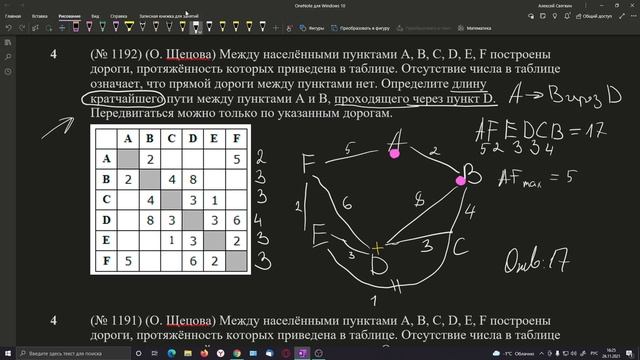Show recent notes in left sidebar
640x360 pixels.
click(8, 71)
